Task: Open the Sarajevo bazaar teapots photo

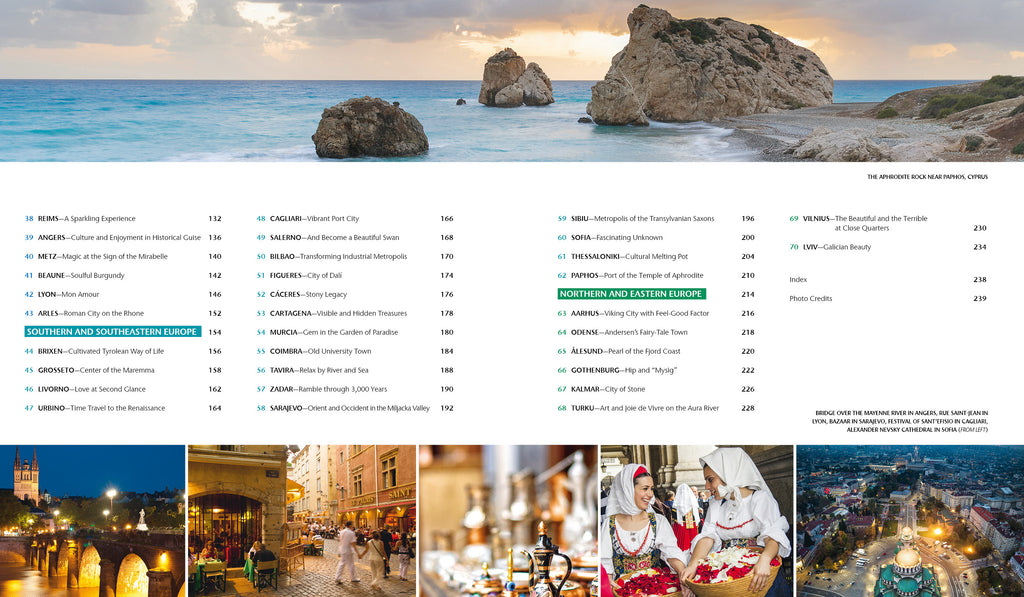Action: 507,521
